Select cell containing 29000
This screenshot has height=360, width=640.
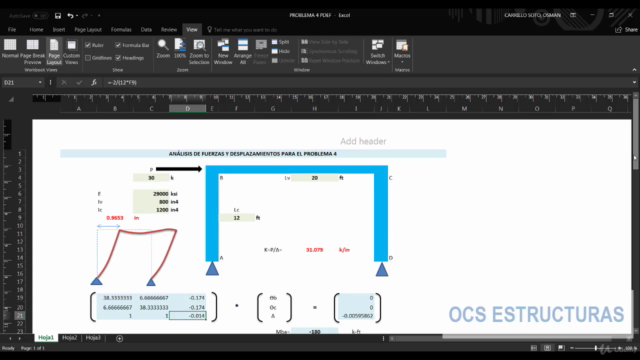pyautogui.click(x=151, y=194)
